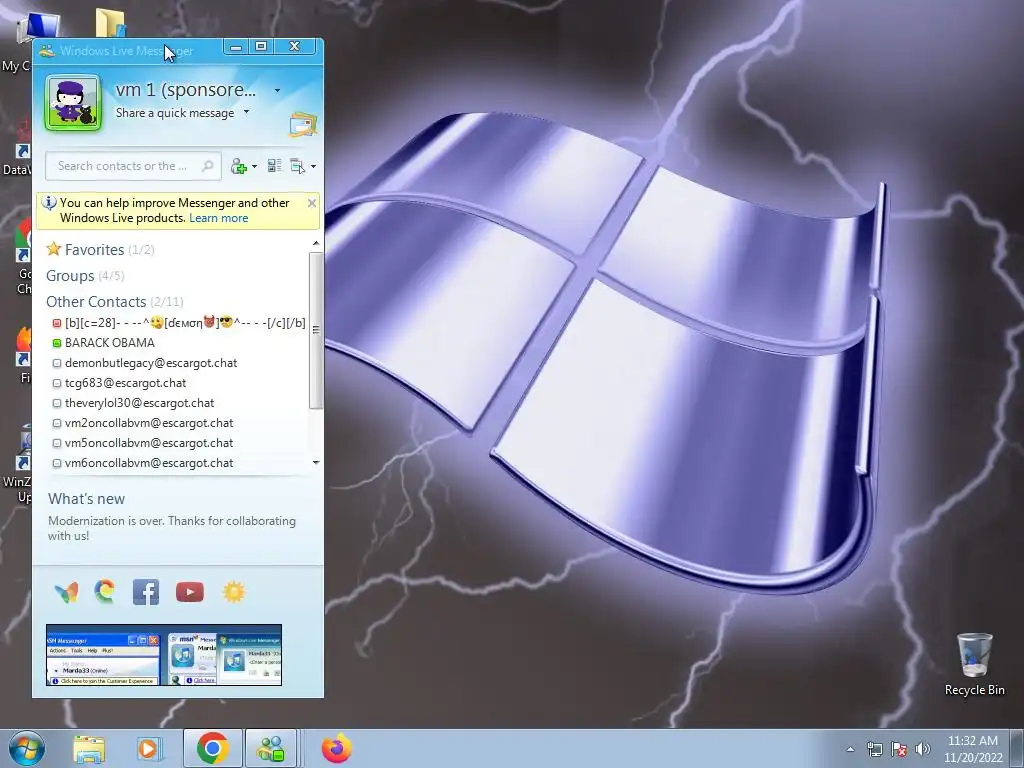Select the Recycle Bin desktop icon
The height and width of the screenshot is (768, 1024).
click(974, 665)
